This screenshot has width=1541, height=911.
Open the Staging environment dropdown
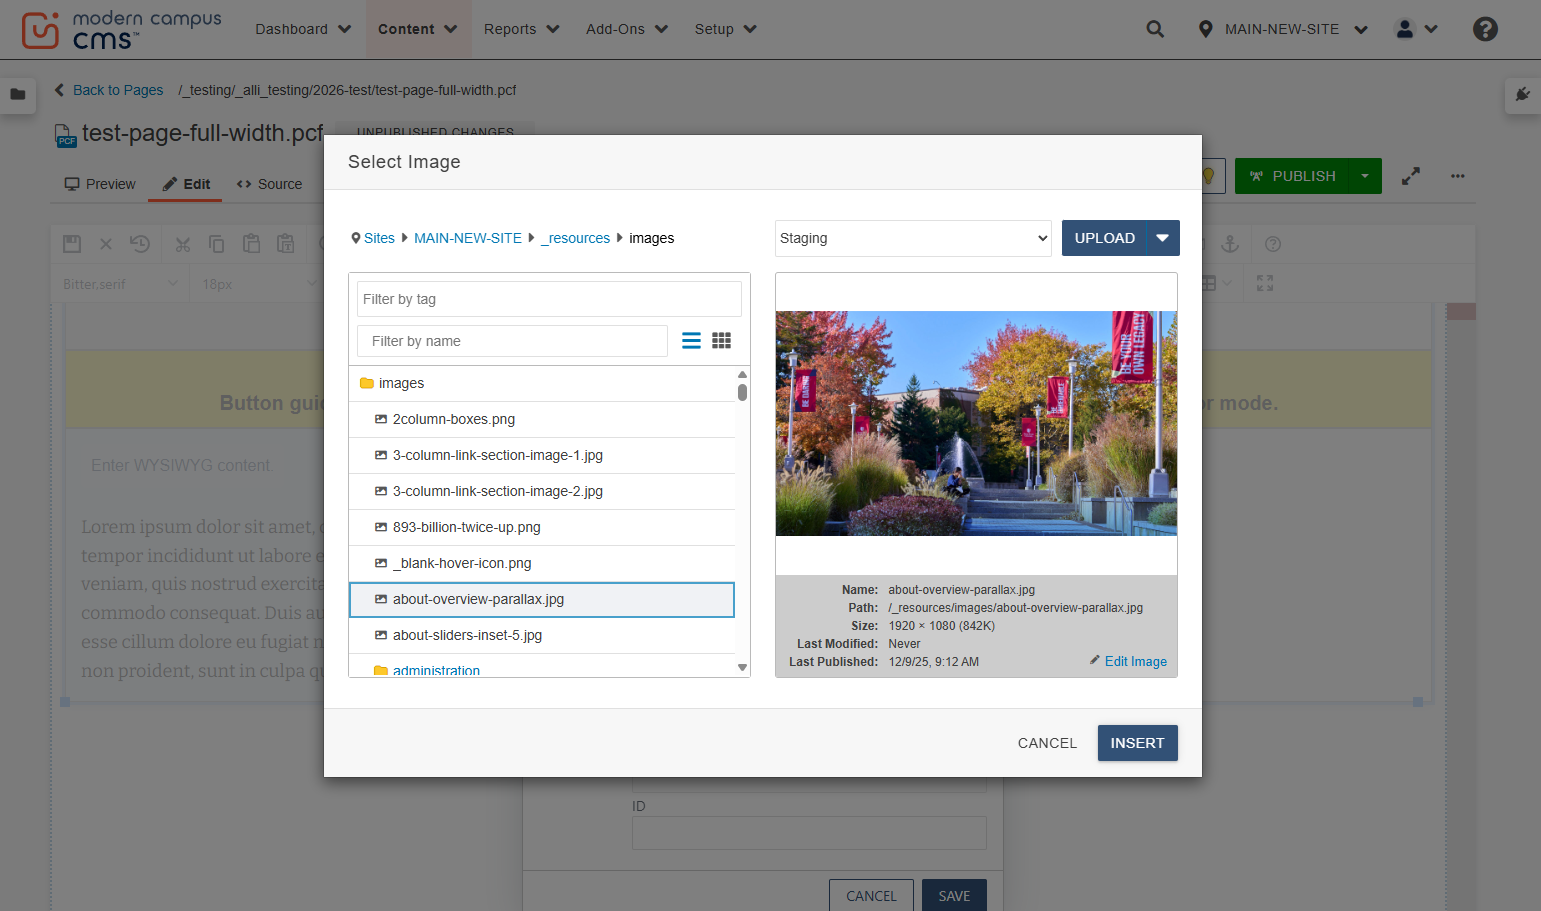coord(913,238)
